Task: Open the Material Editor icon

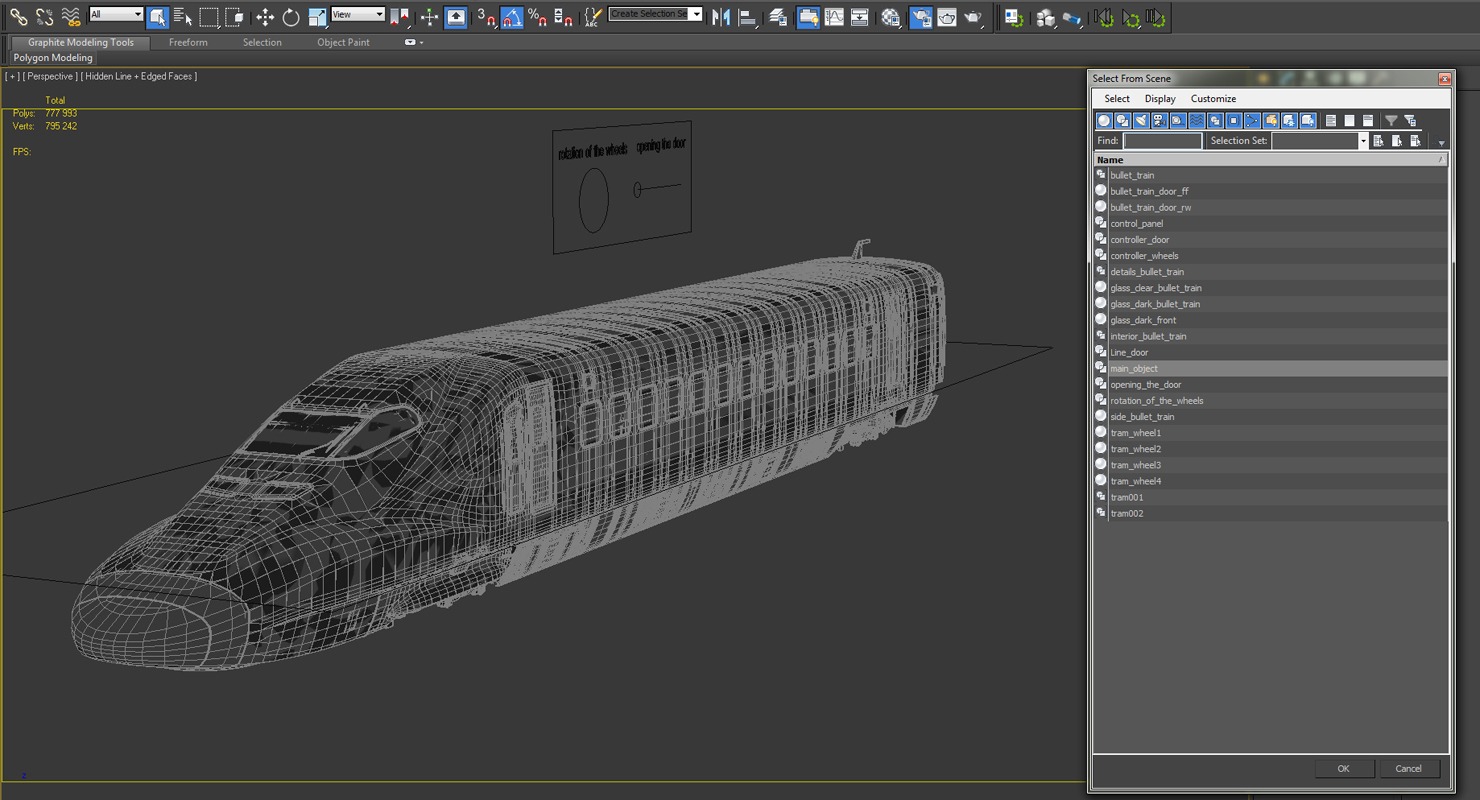Action: coord(890,17)
